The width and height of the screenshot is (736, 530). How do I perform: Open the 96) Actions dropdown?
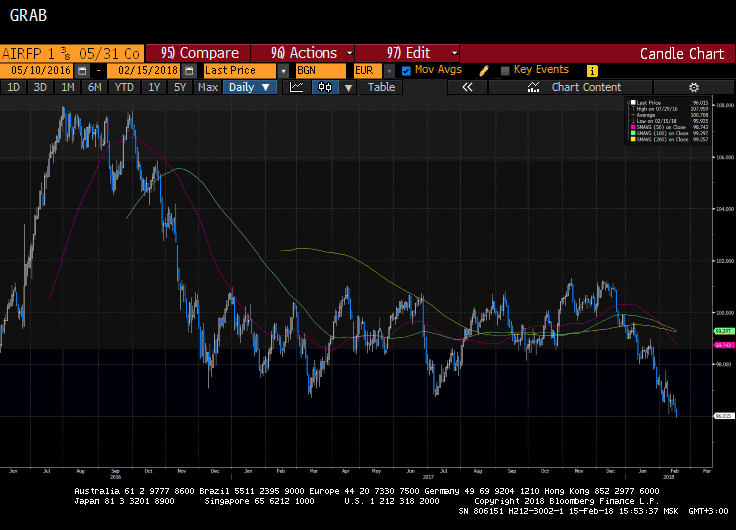point(303,53)
